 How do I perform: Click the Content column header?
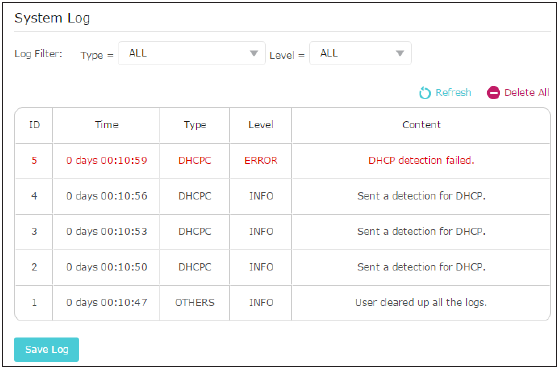tap(421, 125)
